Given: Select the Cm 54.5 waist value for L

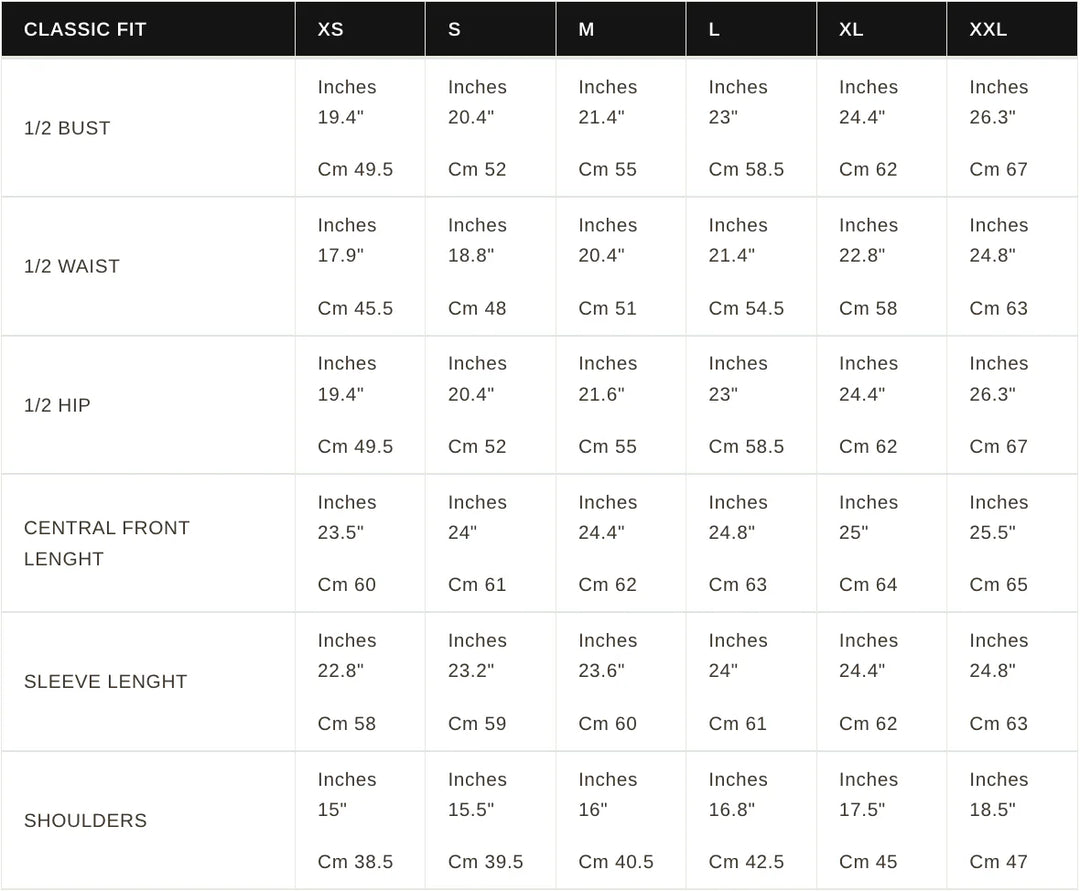Looking at the screenshot, I should point(746,308).
